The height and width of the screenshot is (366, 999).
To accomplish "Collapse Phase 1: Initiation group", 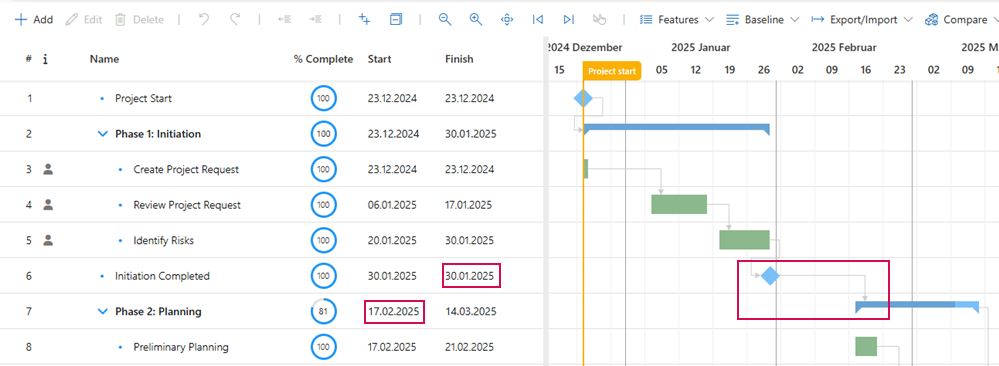I will point(102,134).
